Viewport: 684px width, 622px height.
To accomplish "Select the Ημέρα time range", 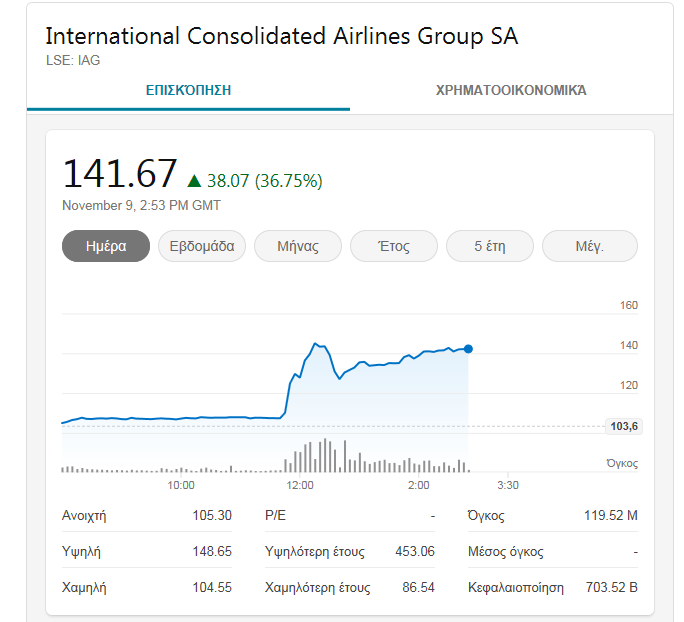I will 106,246.
